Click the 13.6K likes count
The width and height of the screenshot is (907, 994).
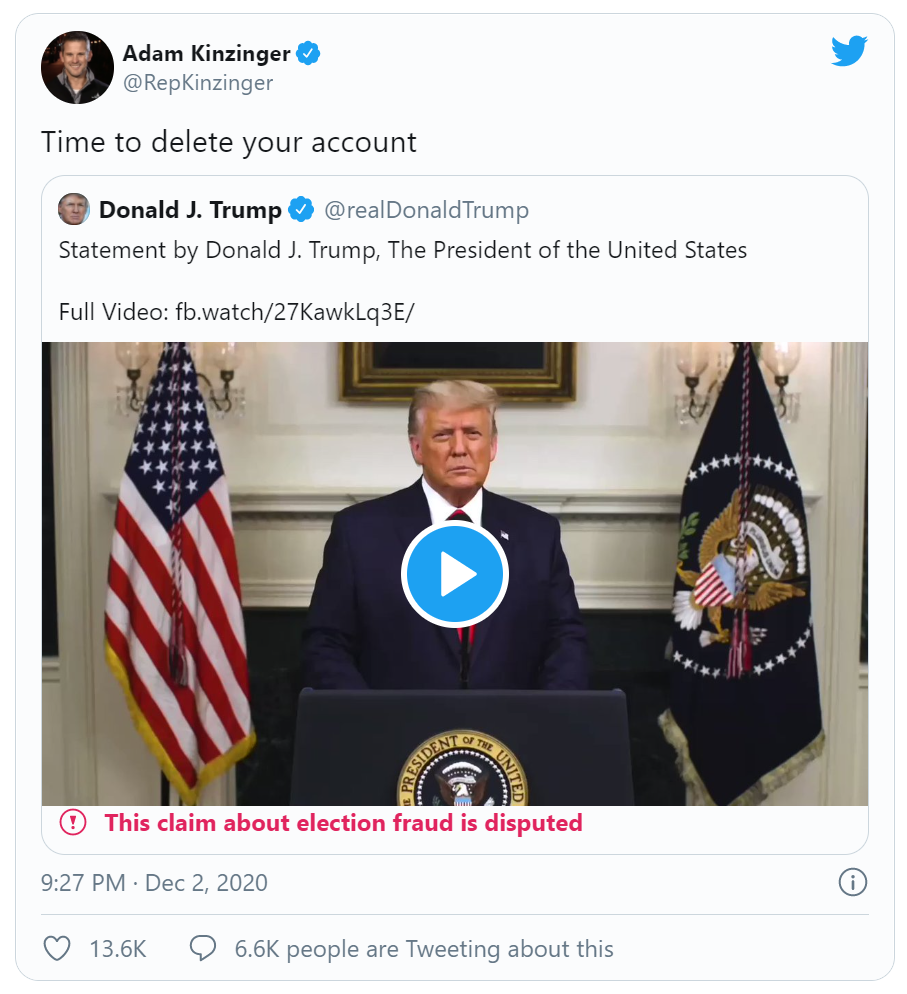tap(118, 948)
